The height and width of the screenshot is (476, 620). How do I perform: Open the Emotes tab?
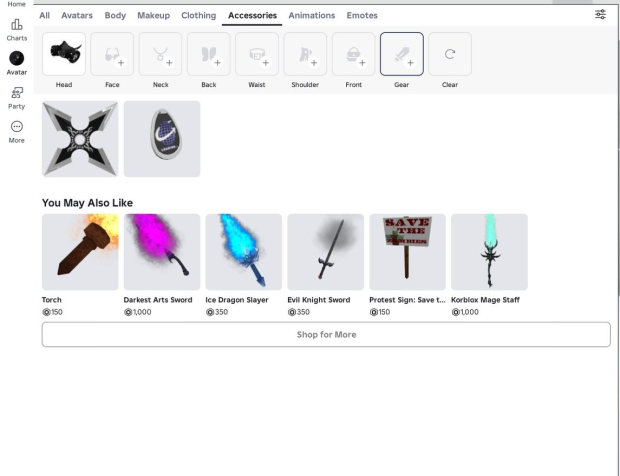[x=362, y=16]
